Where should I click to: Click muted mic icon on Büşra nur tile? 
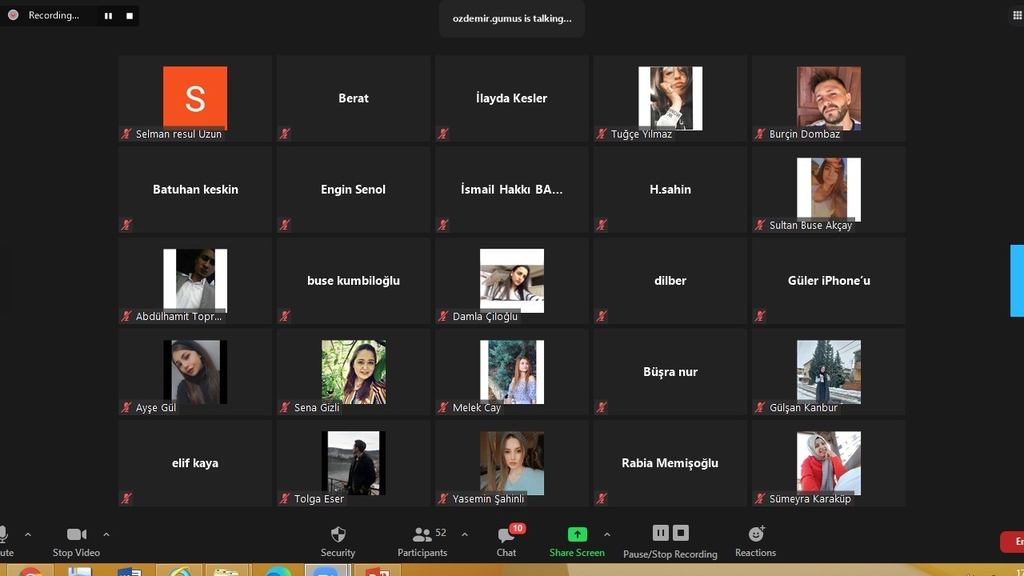[x=601, y=408]
